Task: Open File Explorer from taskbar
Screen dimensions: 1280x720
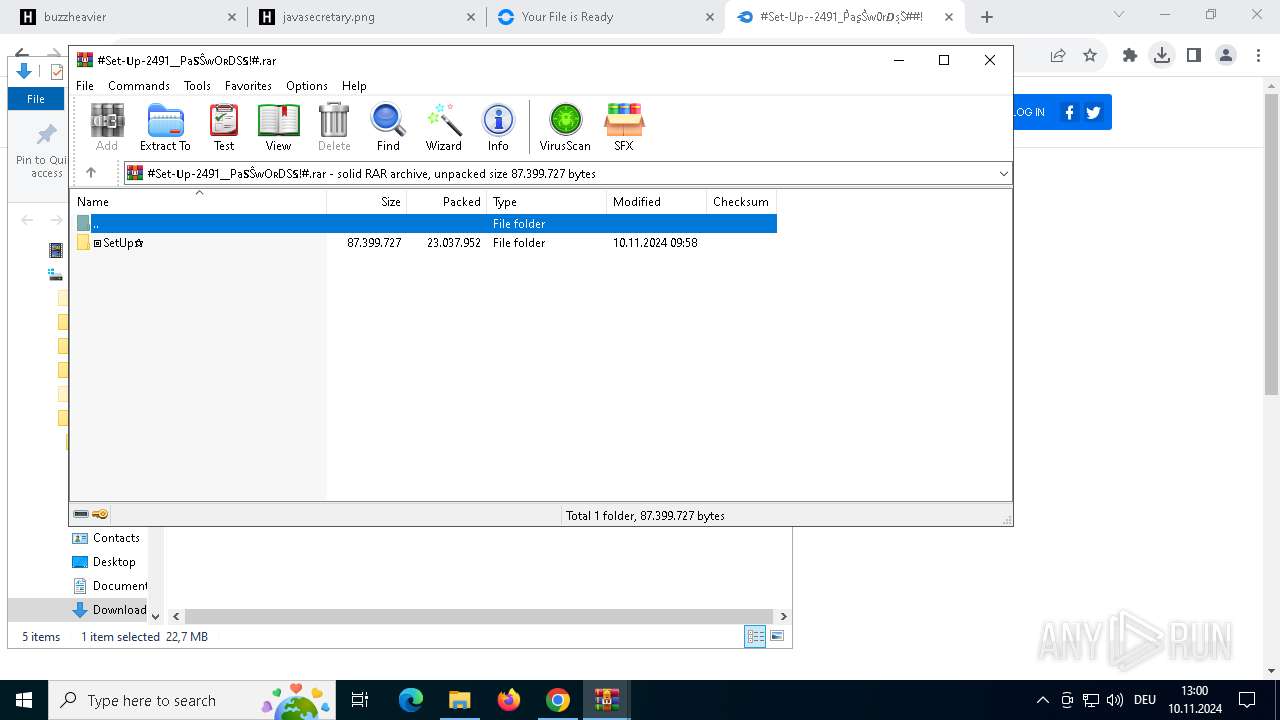Action: click(459, 700)
